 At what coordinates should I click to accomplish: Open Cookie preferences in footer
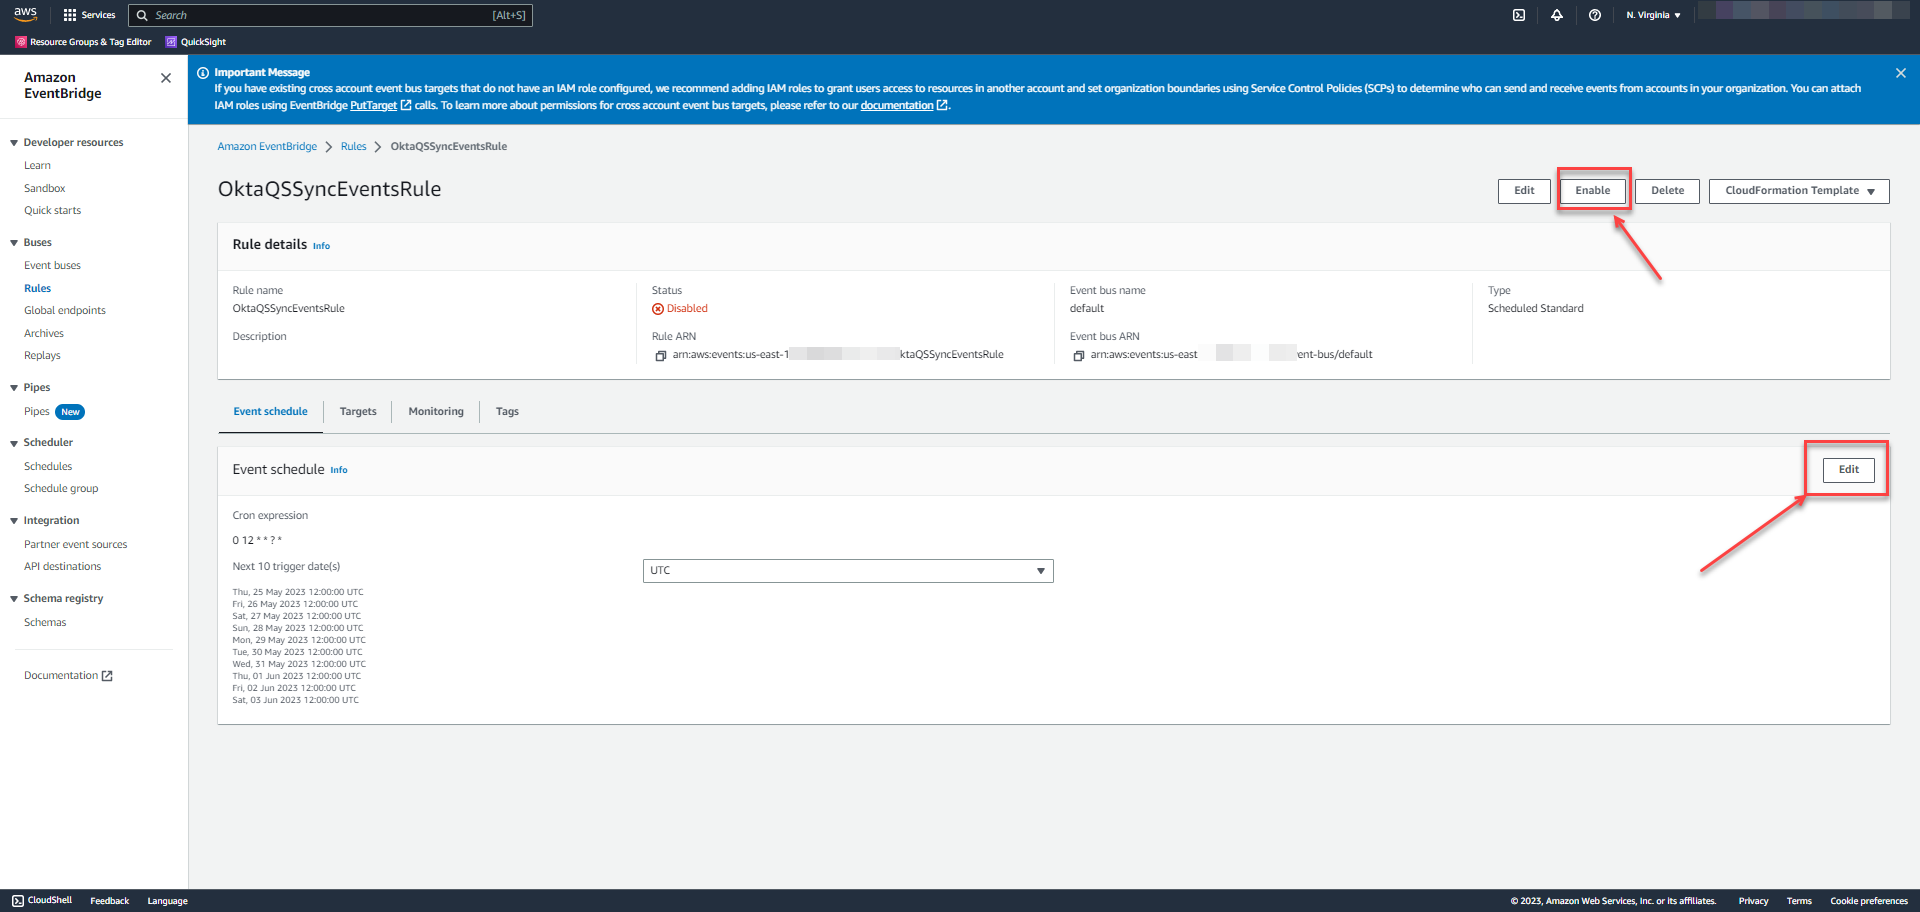point(1869,901)
